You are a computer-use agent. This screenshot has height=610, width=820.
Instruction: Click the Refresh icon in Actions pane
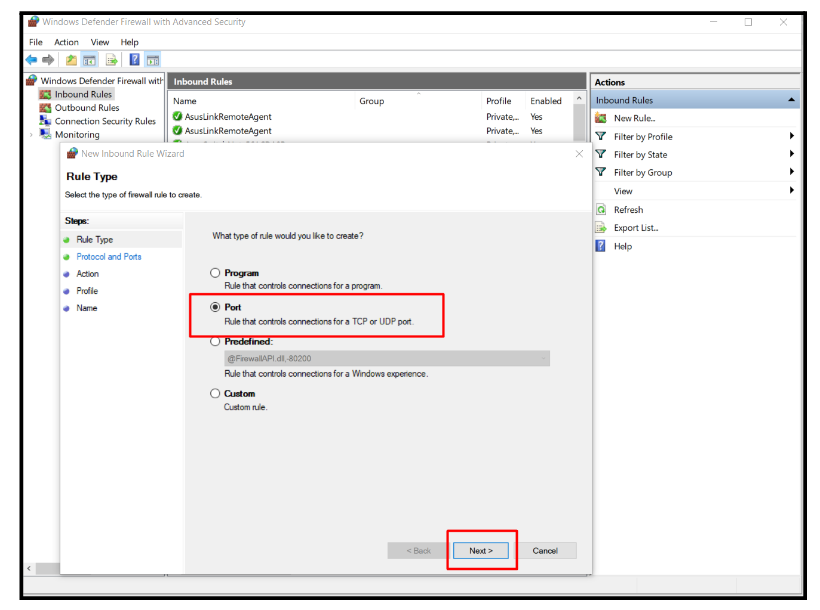tap(601, 209)
